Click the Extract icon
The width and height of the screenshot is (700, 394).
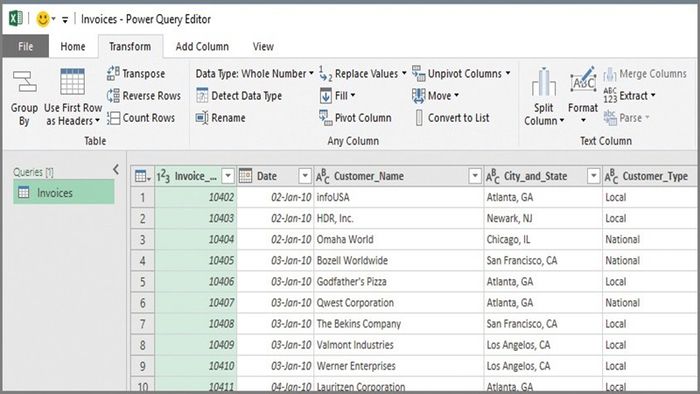(x=610, y=95)
